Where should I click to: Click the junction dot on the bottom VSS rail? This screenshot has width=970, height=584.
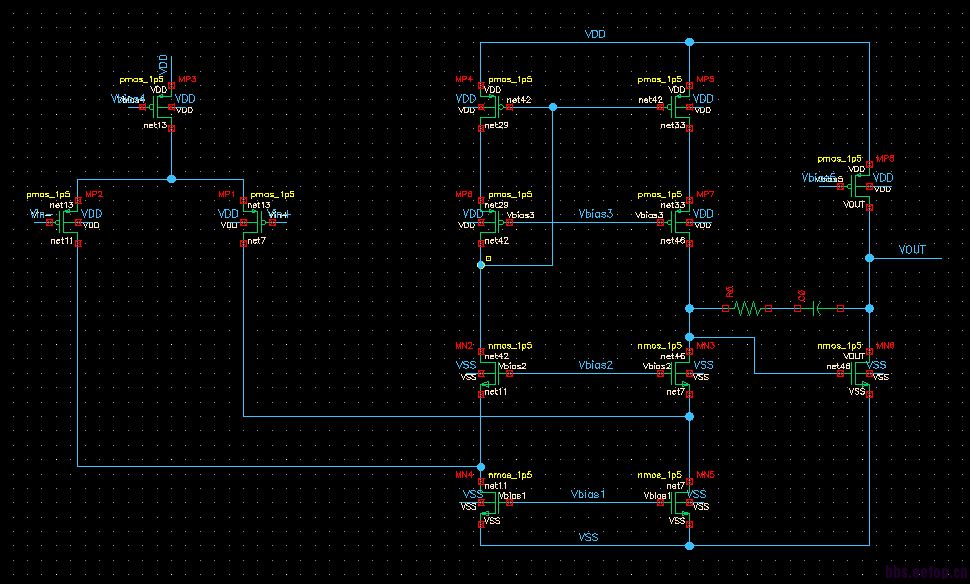(689, 546)
